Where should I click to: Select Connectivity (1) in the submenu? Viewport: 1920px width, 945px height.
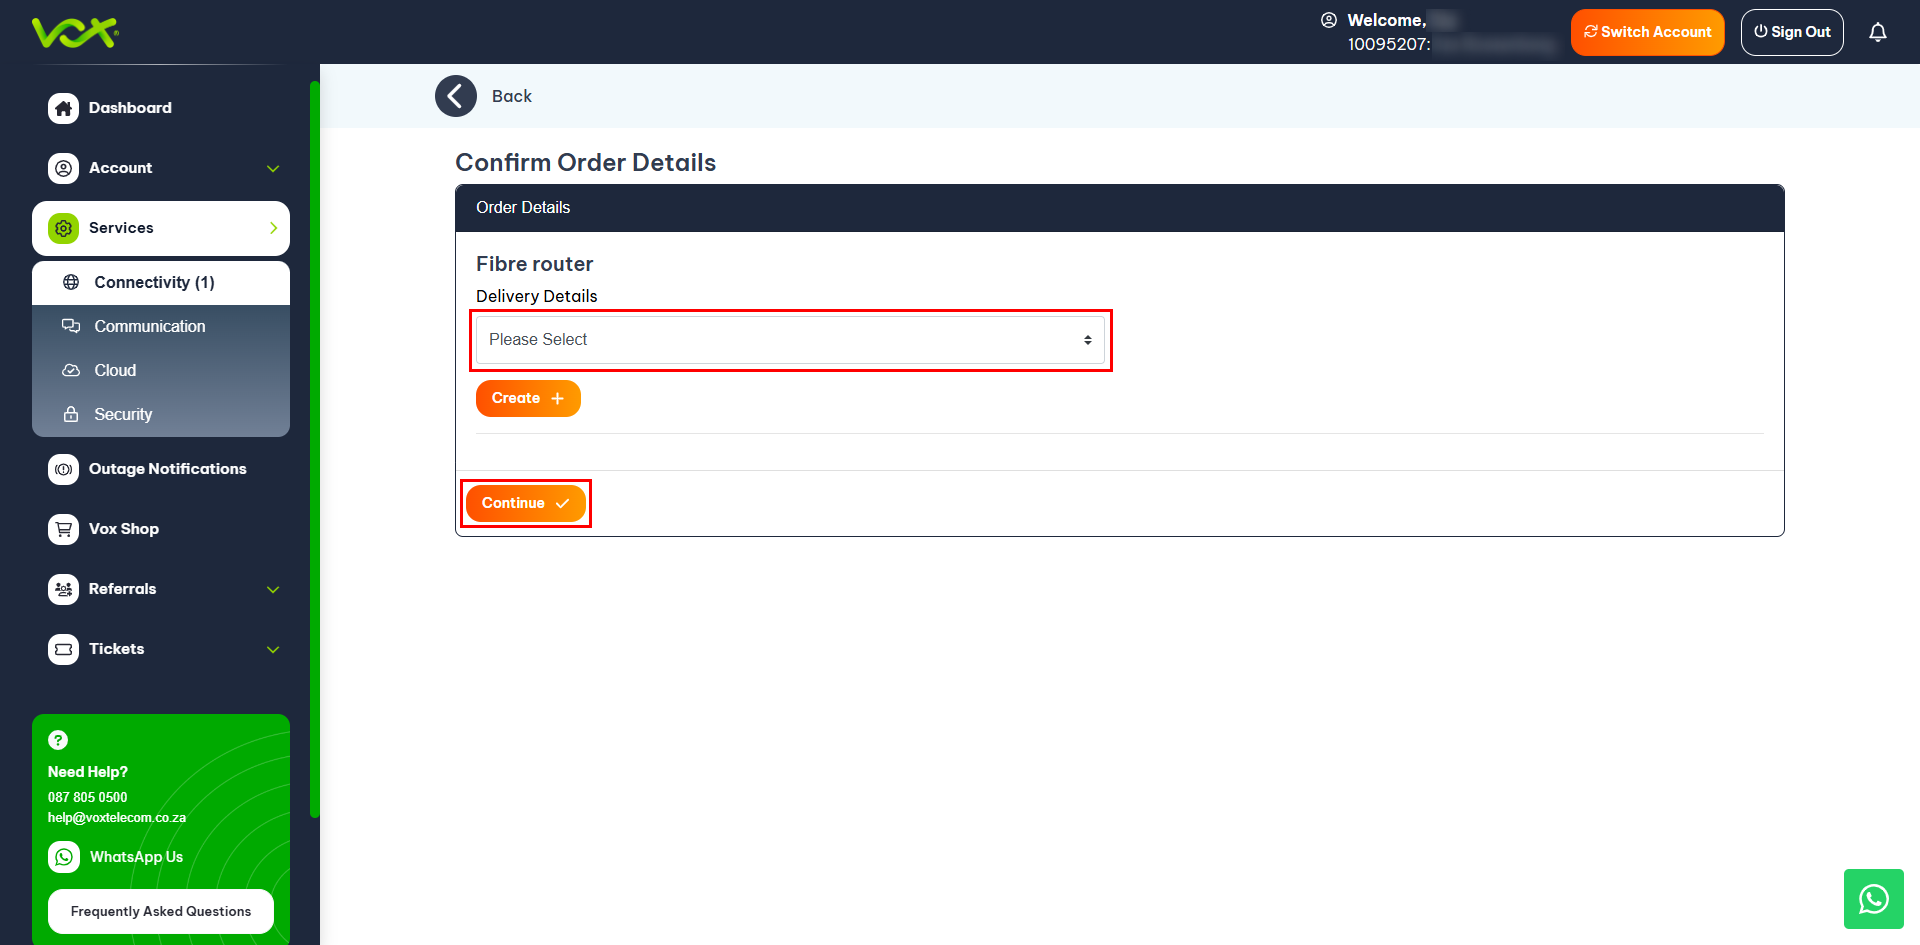[154, 283]
